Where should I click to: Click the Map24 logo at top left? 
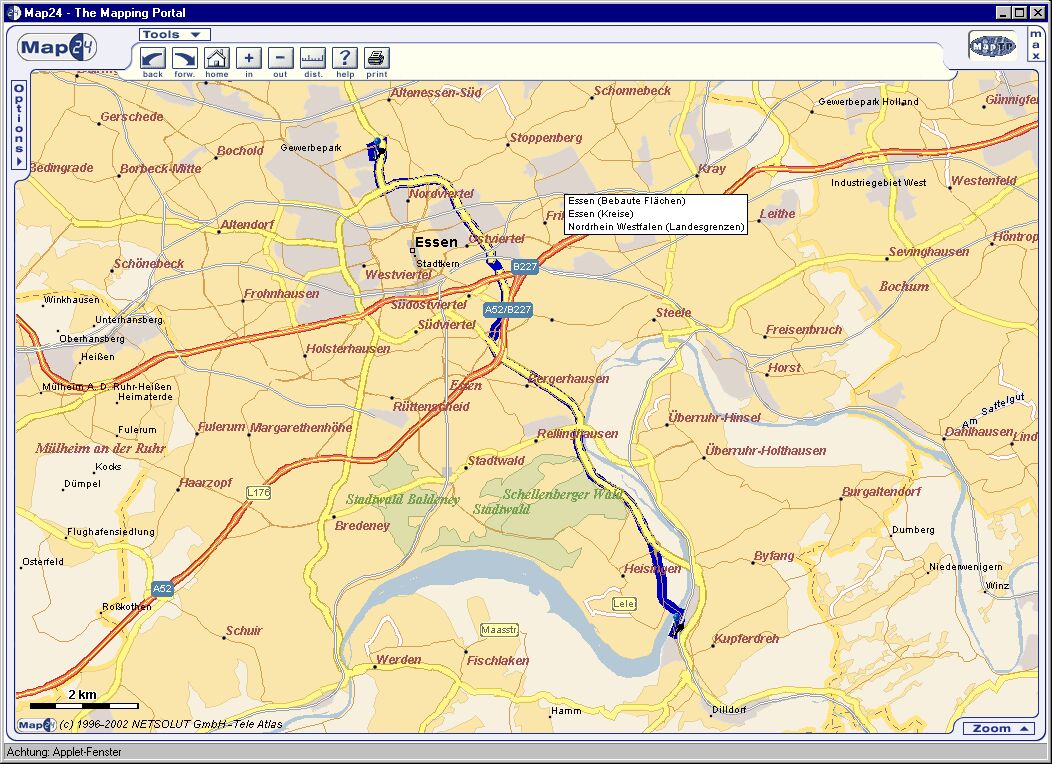[56, 47]
